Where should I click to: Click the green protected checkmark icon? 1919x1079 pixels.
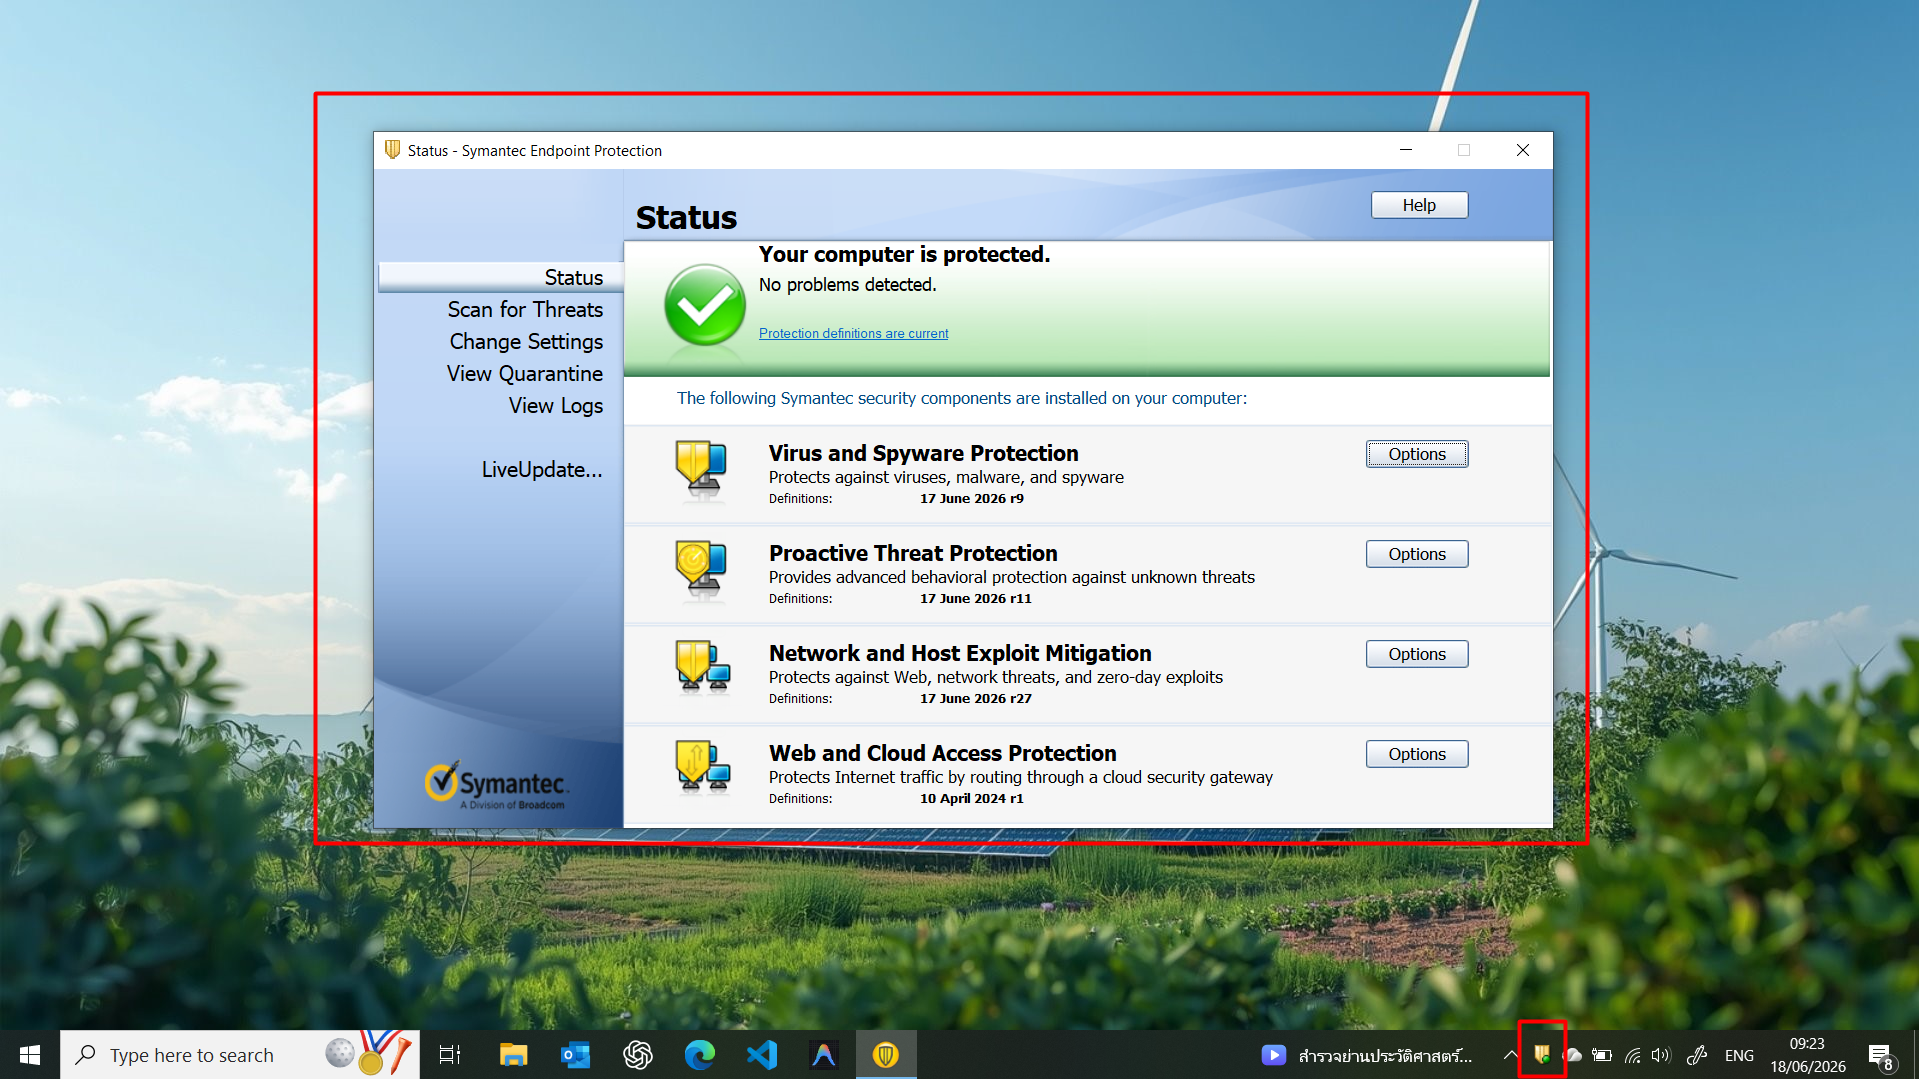point(705,305)
